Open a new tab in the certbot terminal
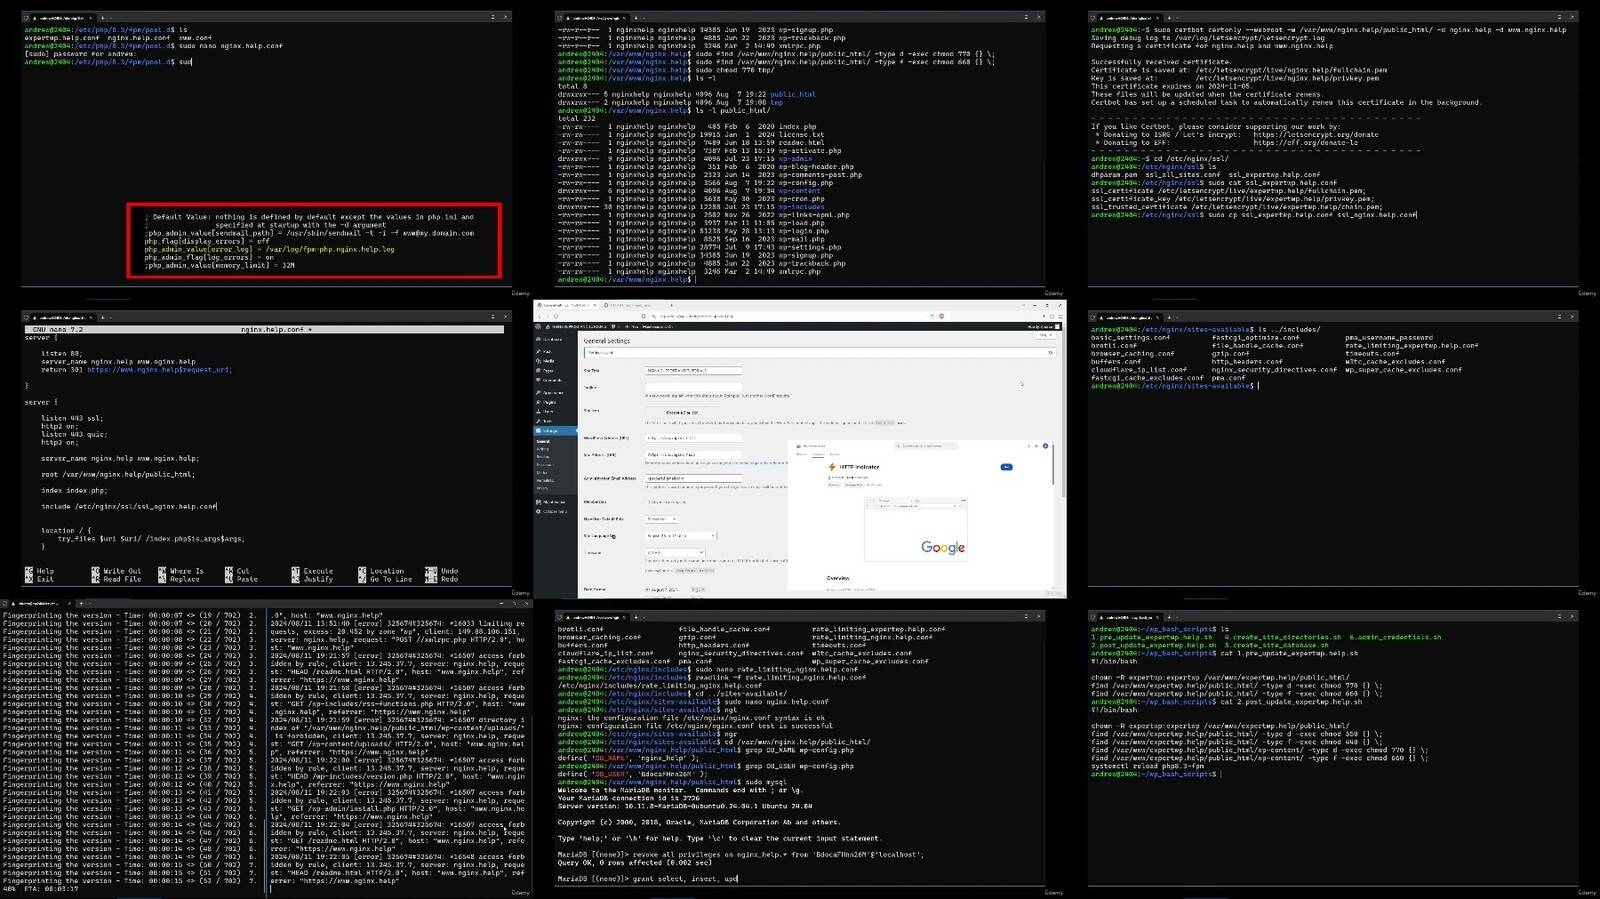 click(x=1169, y=18)
